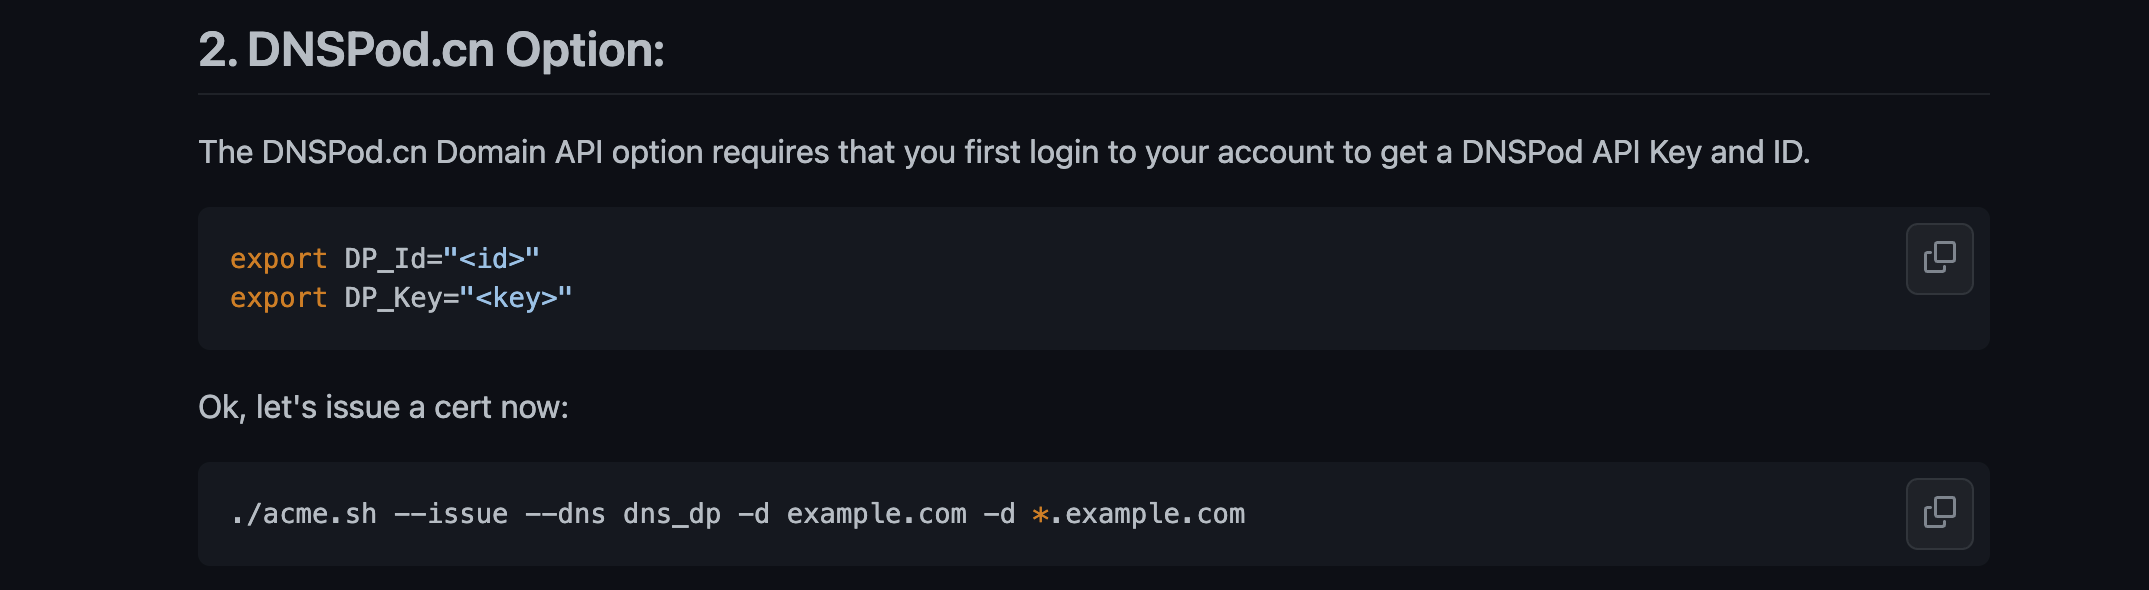Click the --dns flag in the command
The width and height of the screenshot is (2149, 590).
565,514
